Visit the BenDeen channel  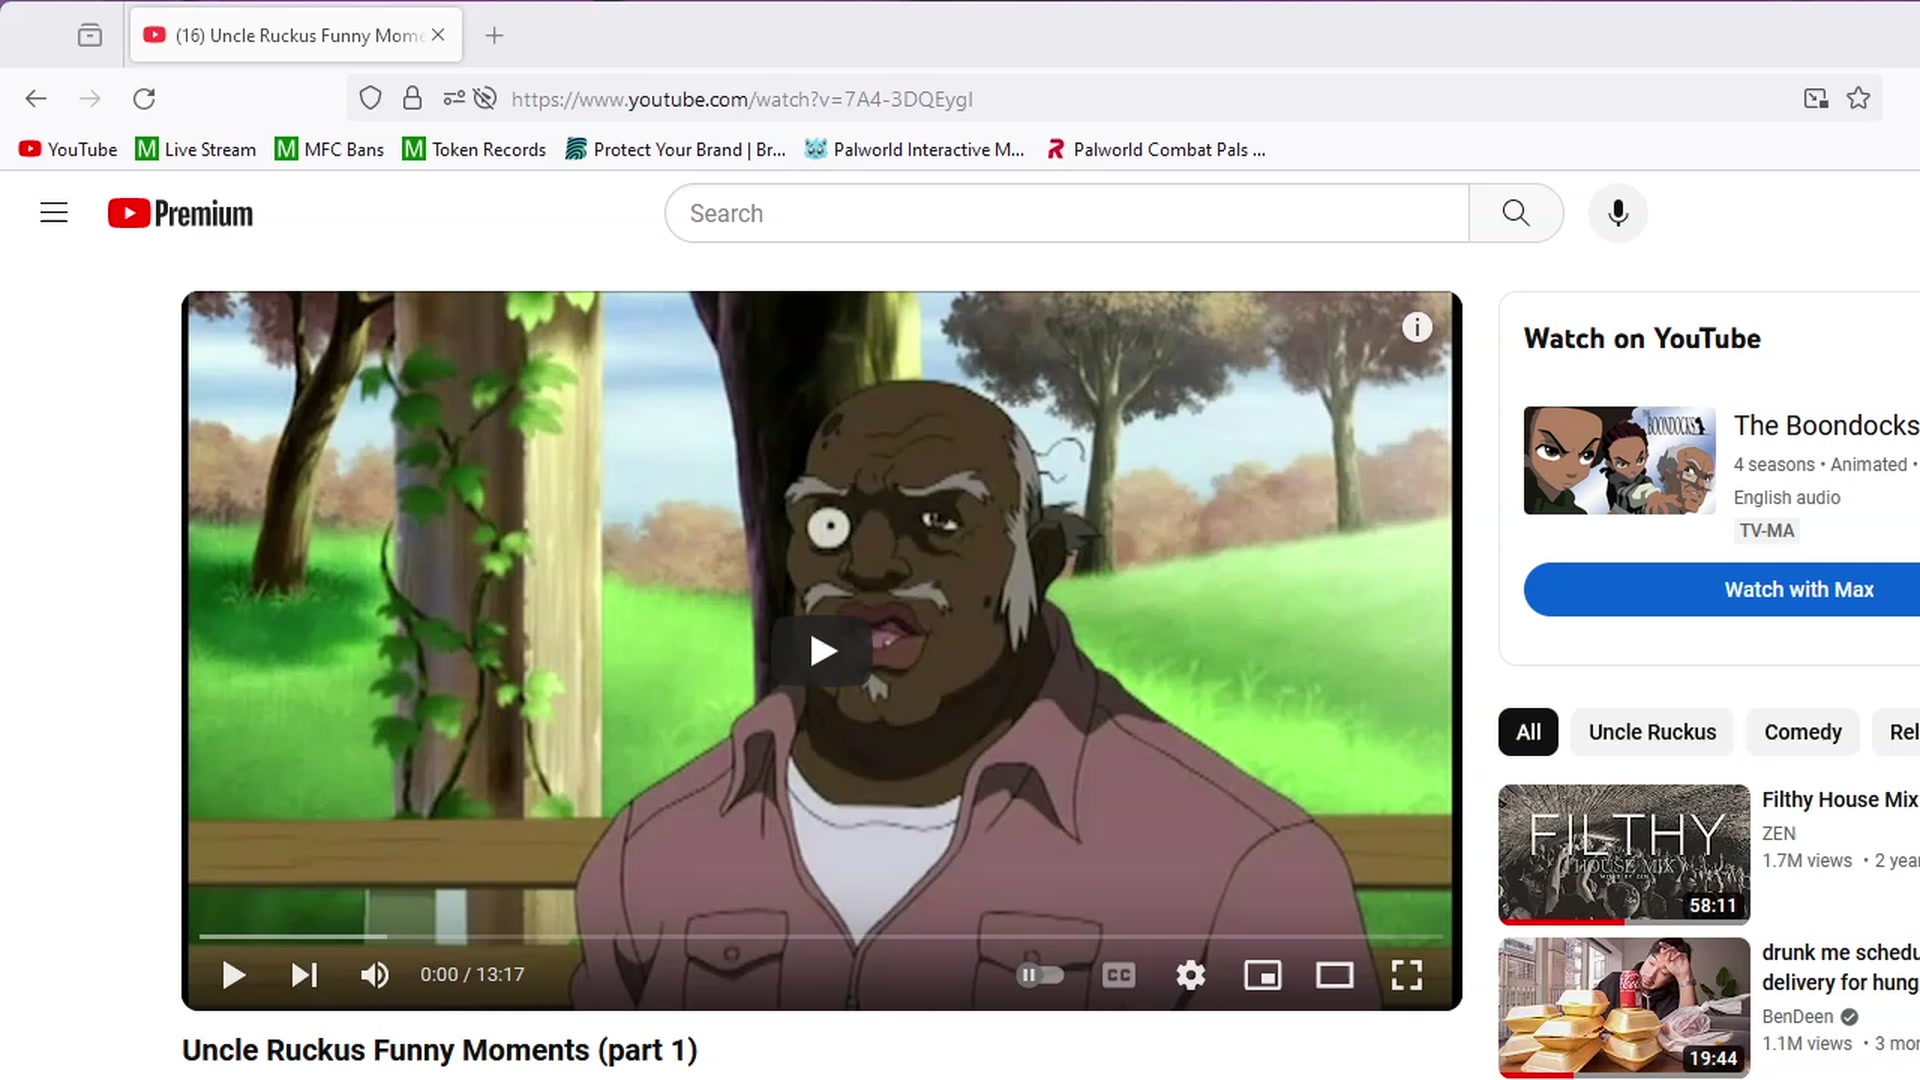[x=1798, y=1016]
